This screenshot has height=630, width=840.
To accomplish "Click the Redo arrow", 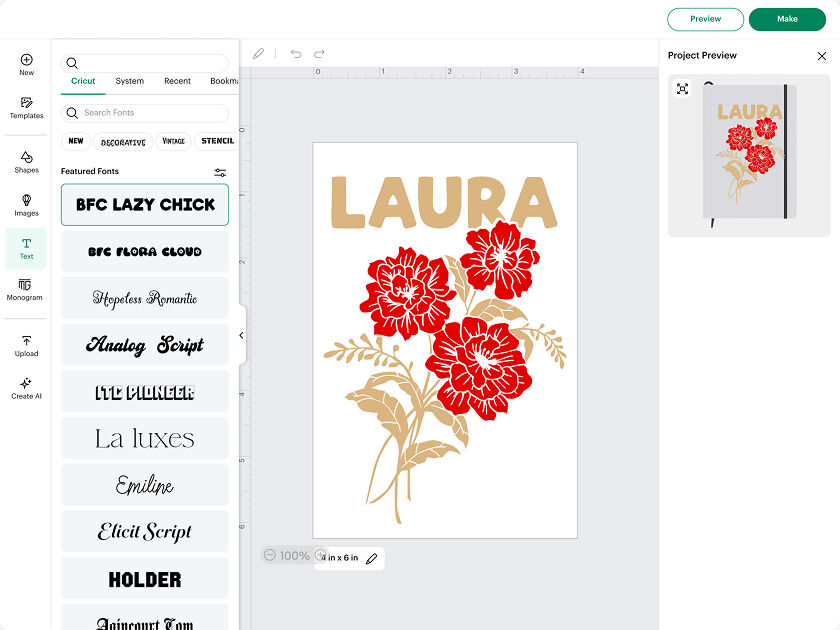I will (x=320, y=54).
